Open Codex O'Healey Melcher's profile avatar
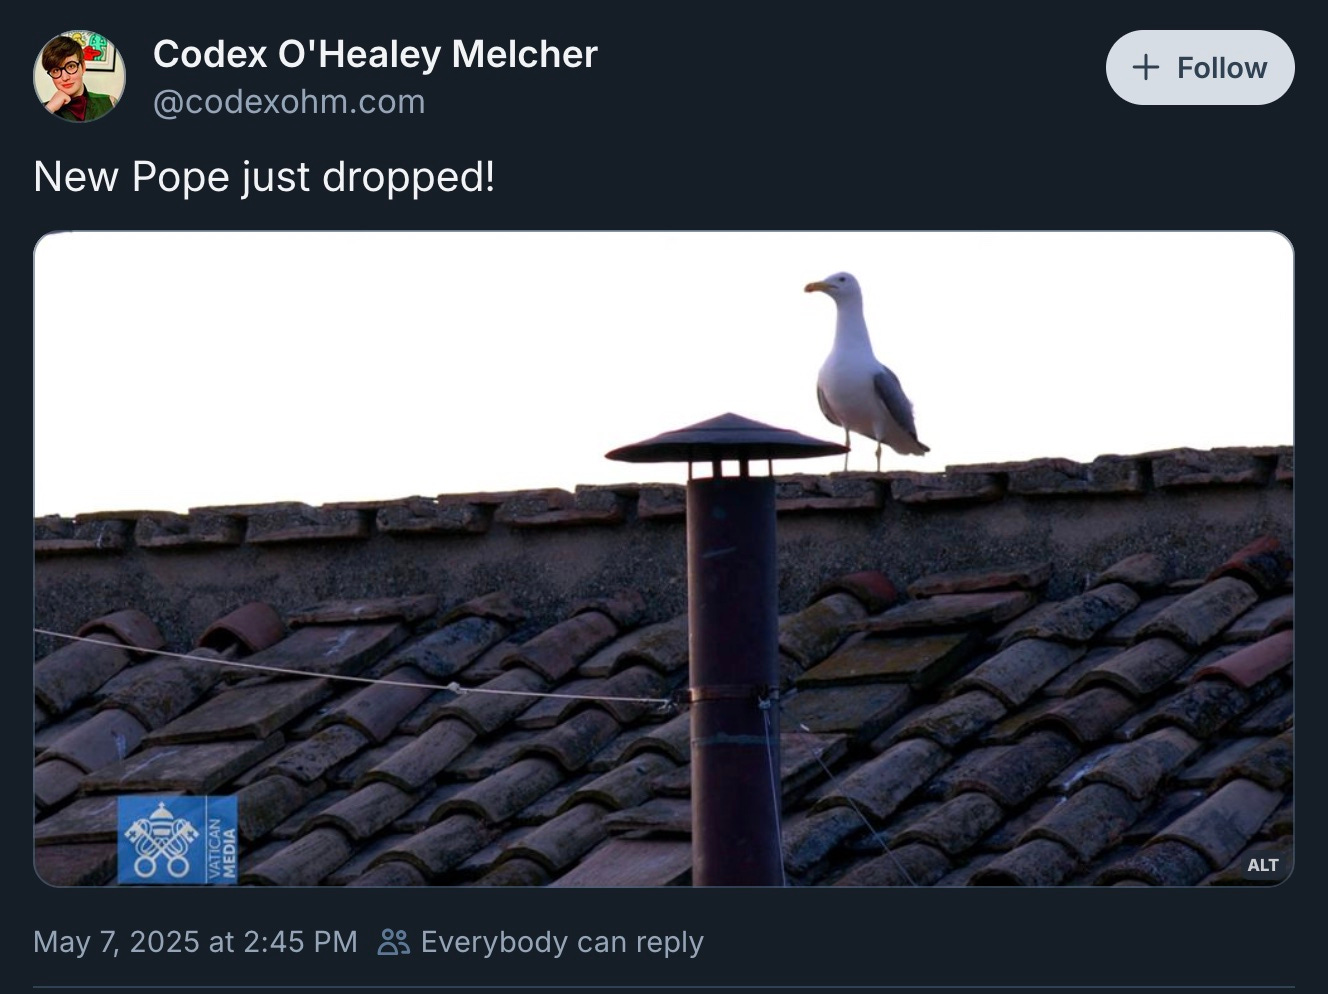Viewport: 1328px width, 994px height. [79, 76]
